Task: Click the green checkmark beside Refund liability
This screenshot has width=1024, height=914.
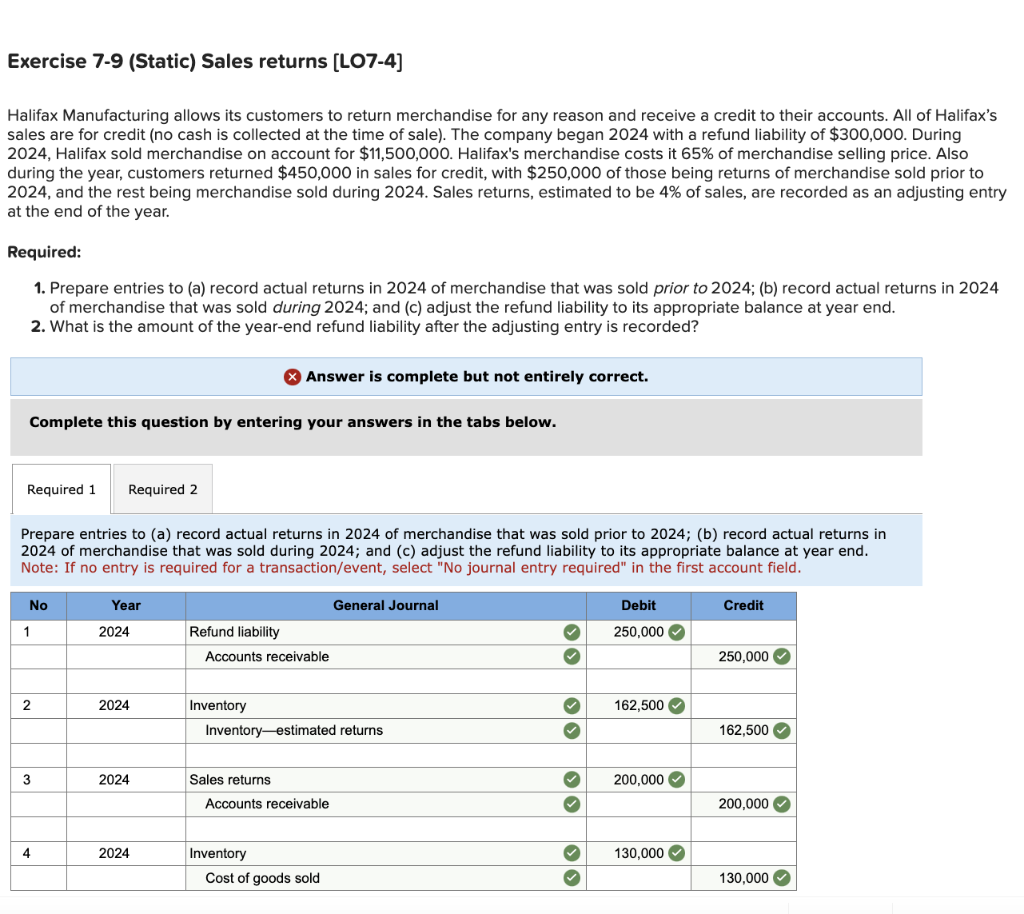Action: point(571,632)
